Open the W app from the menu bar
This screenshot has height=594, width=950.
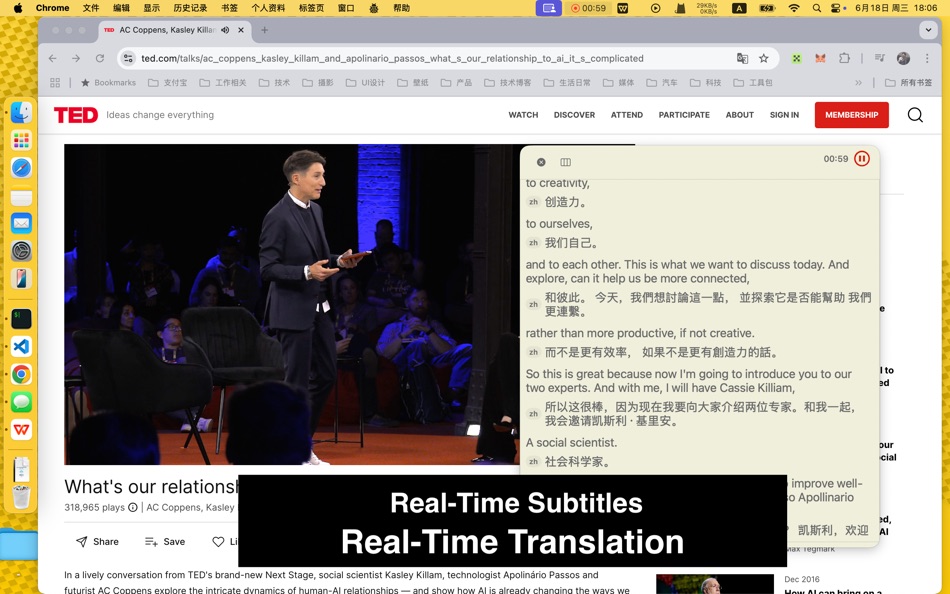click(621, 8)
